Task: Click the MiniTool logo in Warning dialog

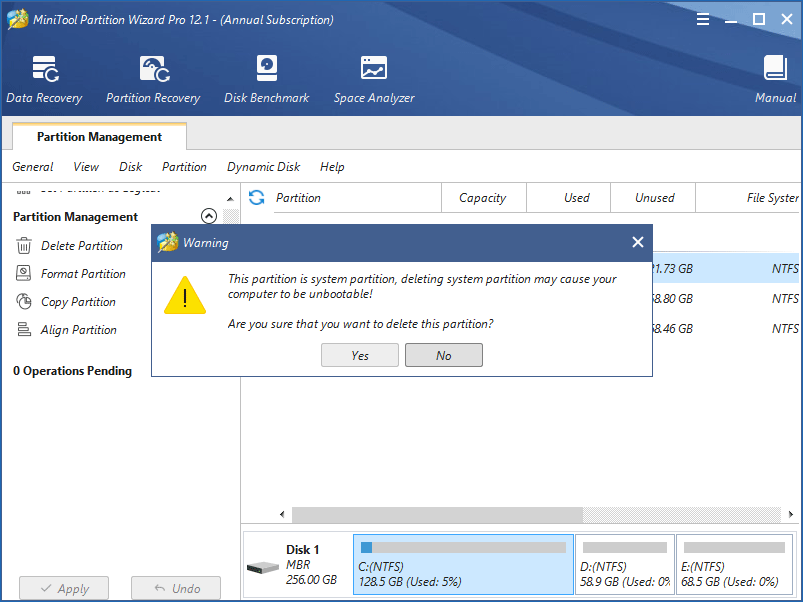Action: (x=168, y=243)
